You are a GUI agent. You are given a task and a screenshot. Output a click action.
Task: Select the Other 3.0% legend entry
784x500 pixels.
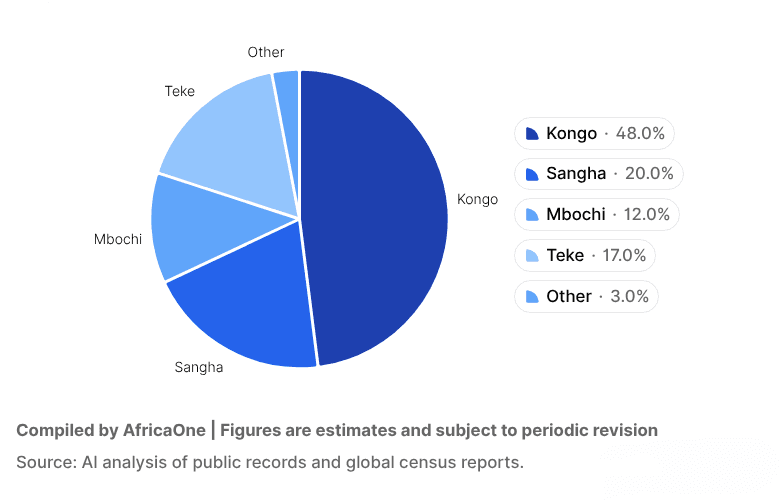(x=585, y=297)
